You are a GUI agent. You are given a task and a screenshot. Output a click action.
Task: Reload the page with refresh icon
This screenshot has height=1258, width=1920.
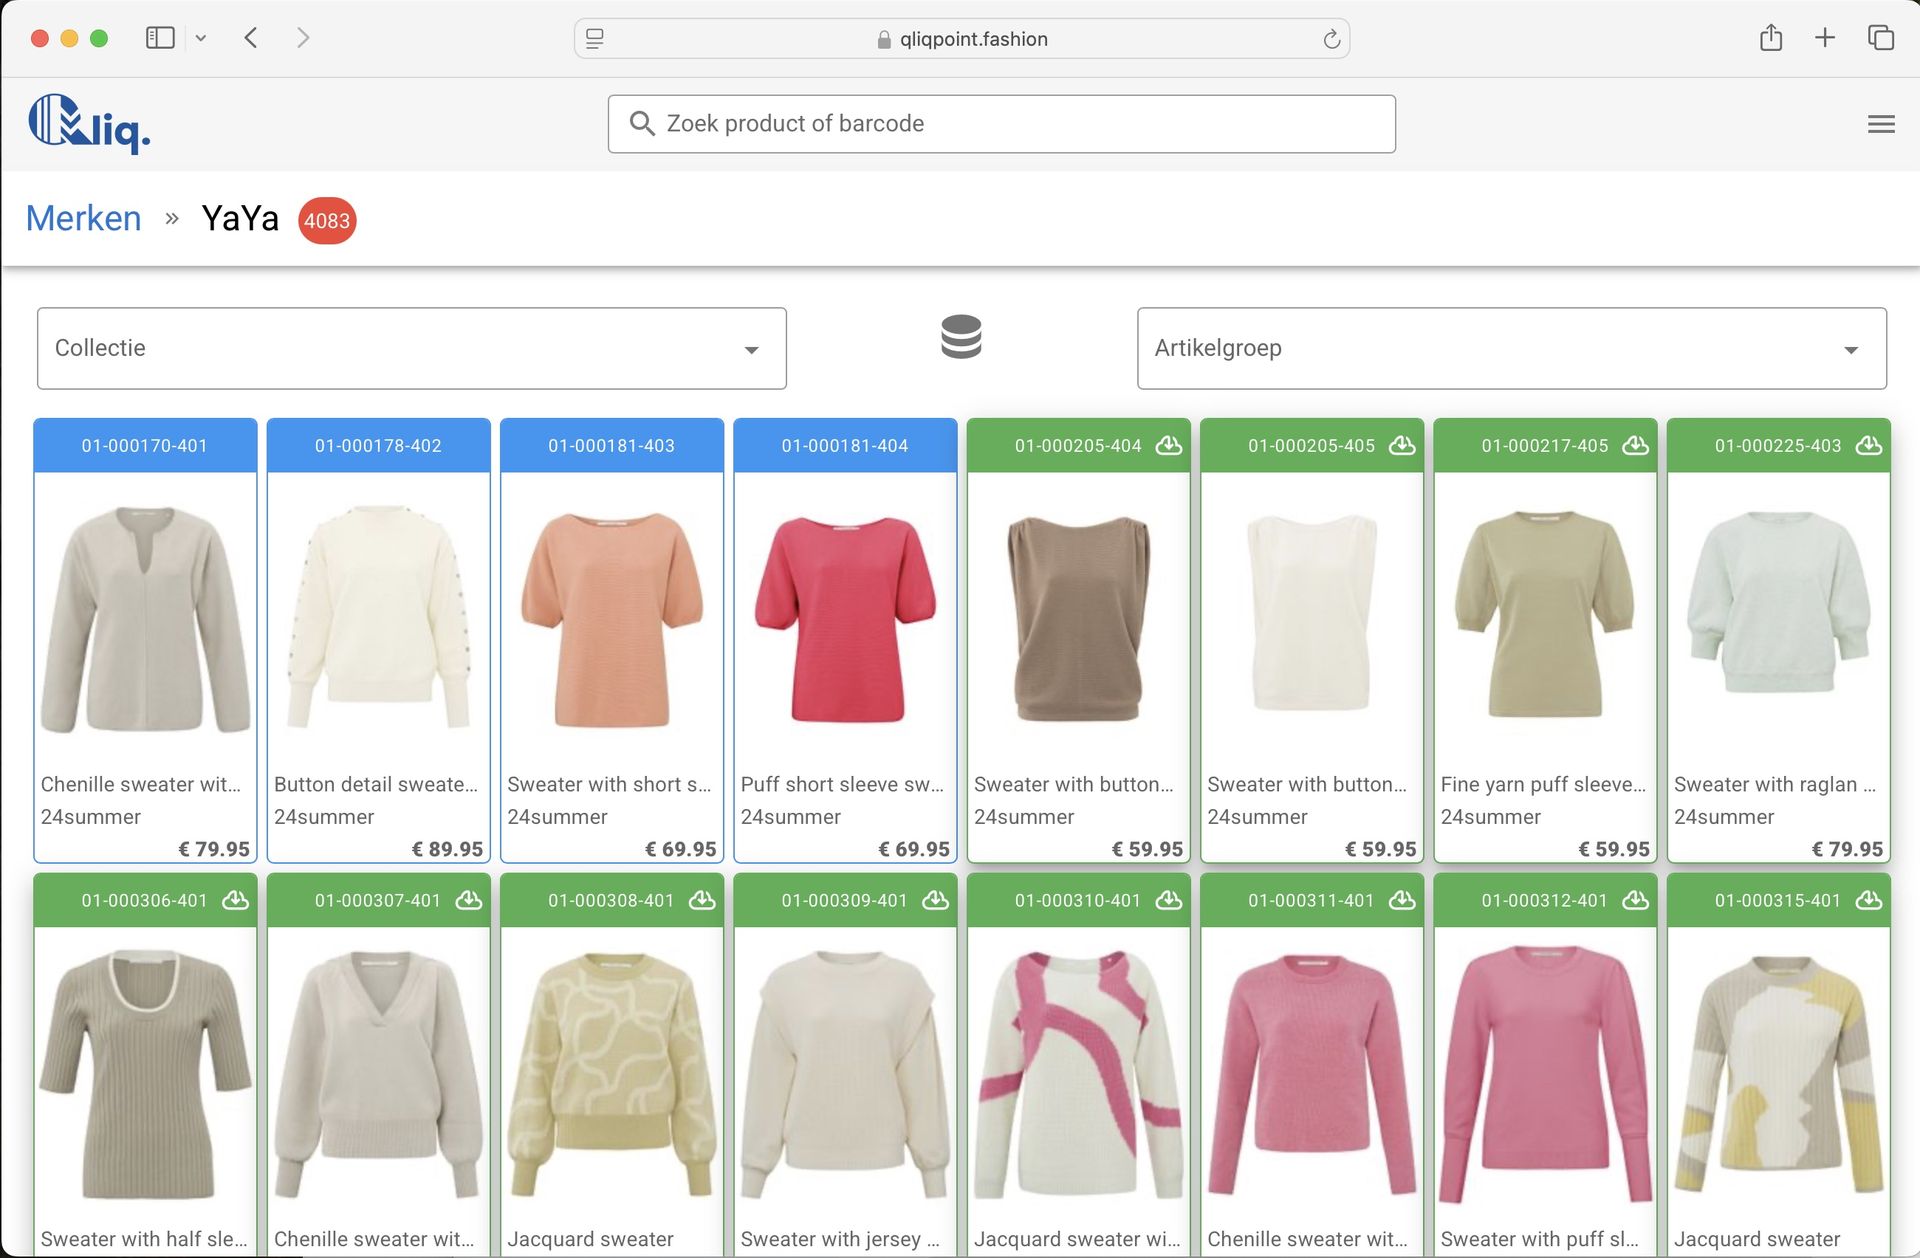[1331, 39]
